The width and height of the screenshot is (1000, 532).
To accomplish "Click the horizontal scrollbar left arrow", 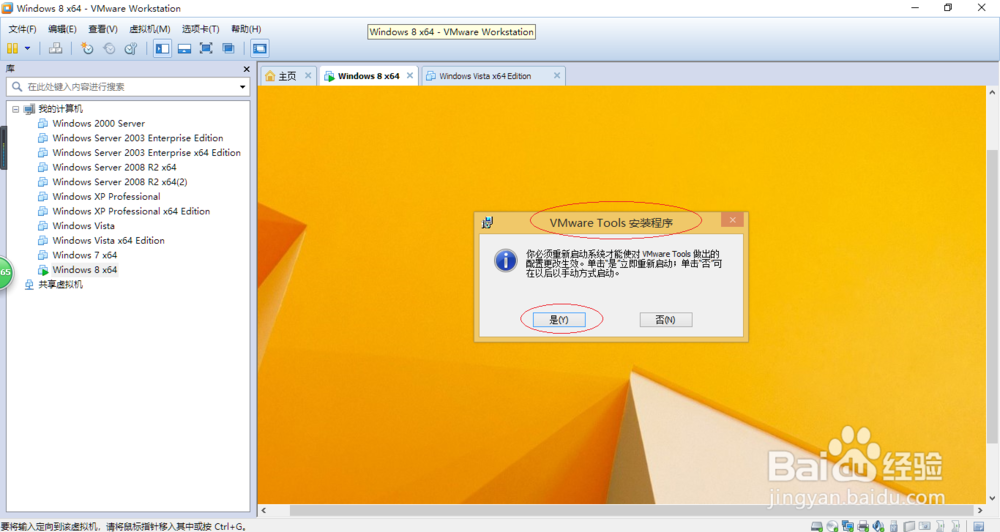I will click(264, 510).
